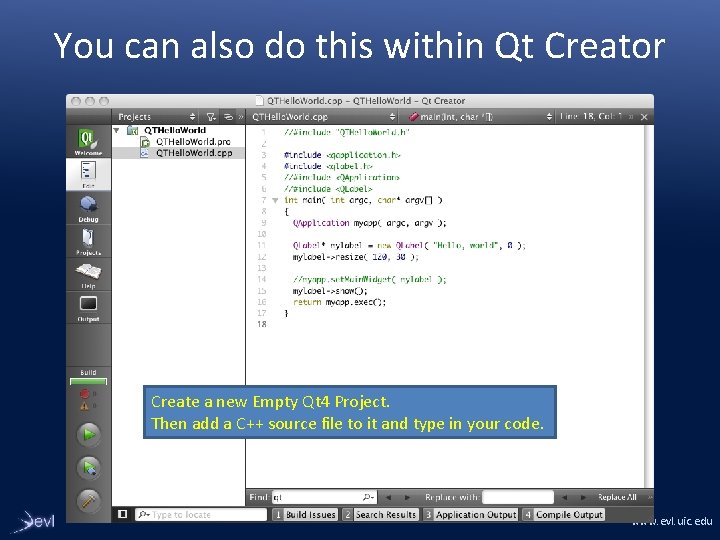This screenshot has width=720, height=540.
Task: Click the synchronize with editor icon
Action: click(228, 117)
